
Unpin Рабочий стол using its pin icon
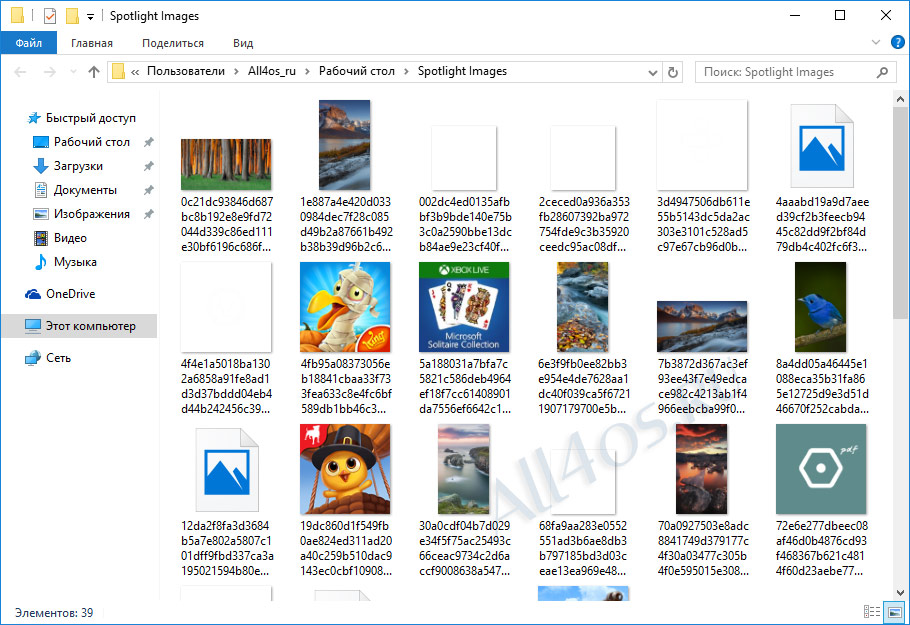coord(149,142)
